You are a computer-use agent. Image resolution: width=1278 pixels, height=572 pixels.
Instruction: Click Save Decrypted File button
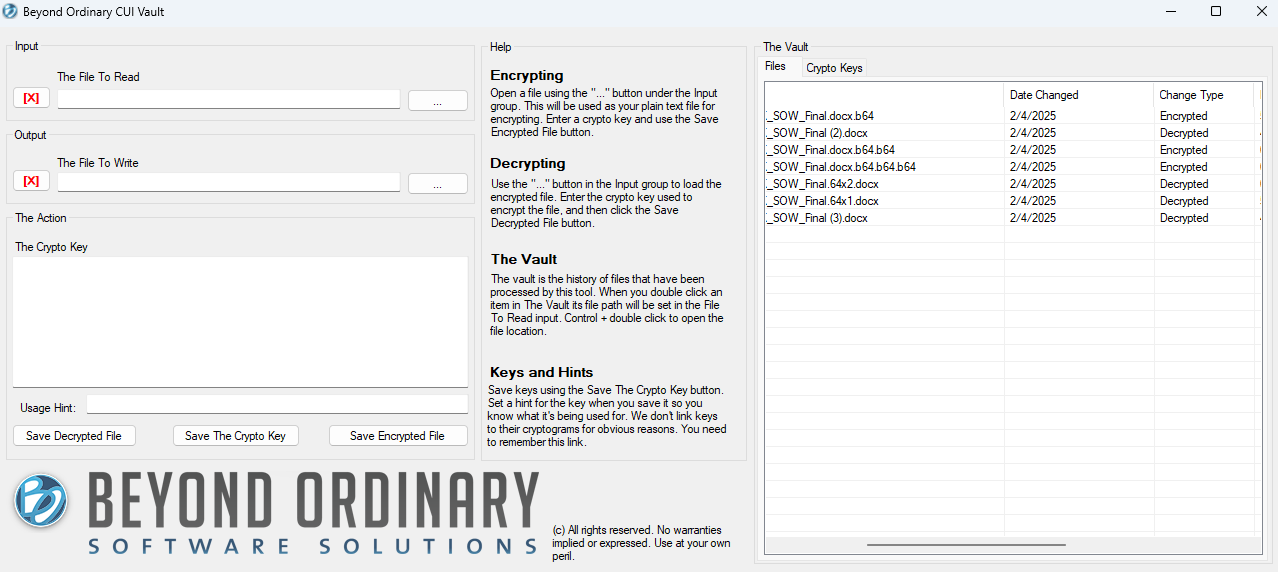74,436
